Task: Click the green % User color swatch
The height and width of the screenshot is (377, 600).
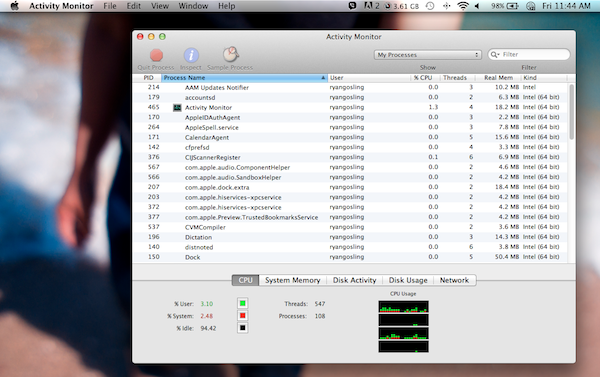Action: [243, 304]
